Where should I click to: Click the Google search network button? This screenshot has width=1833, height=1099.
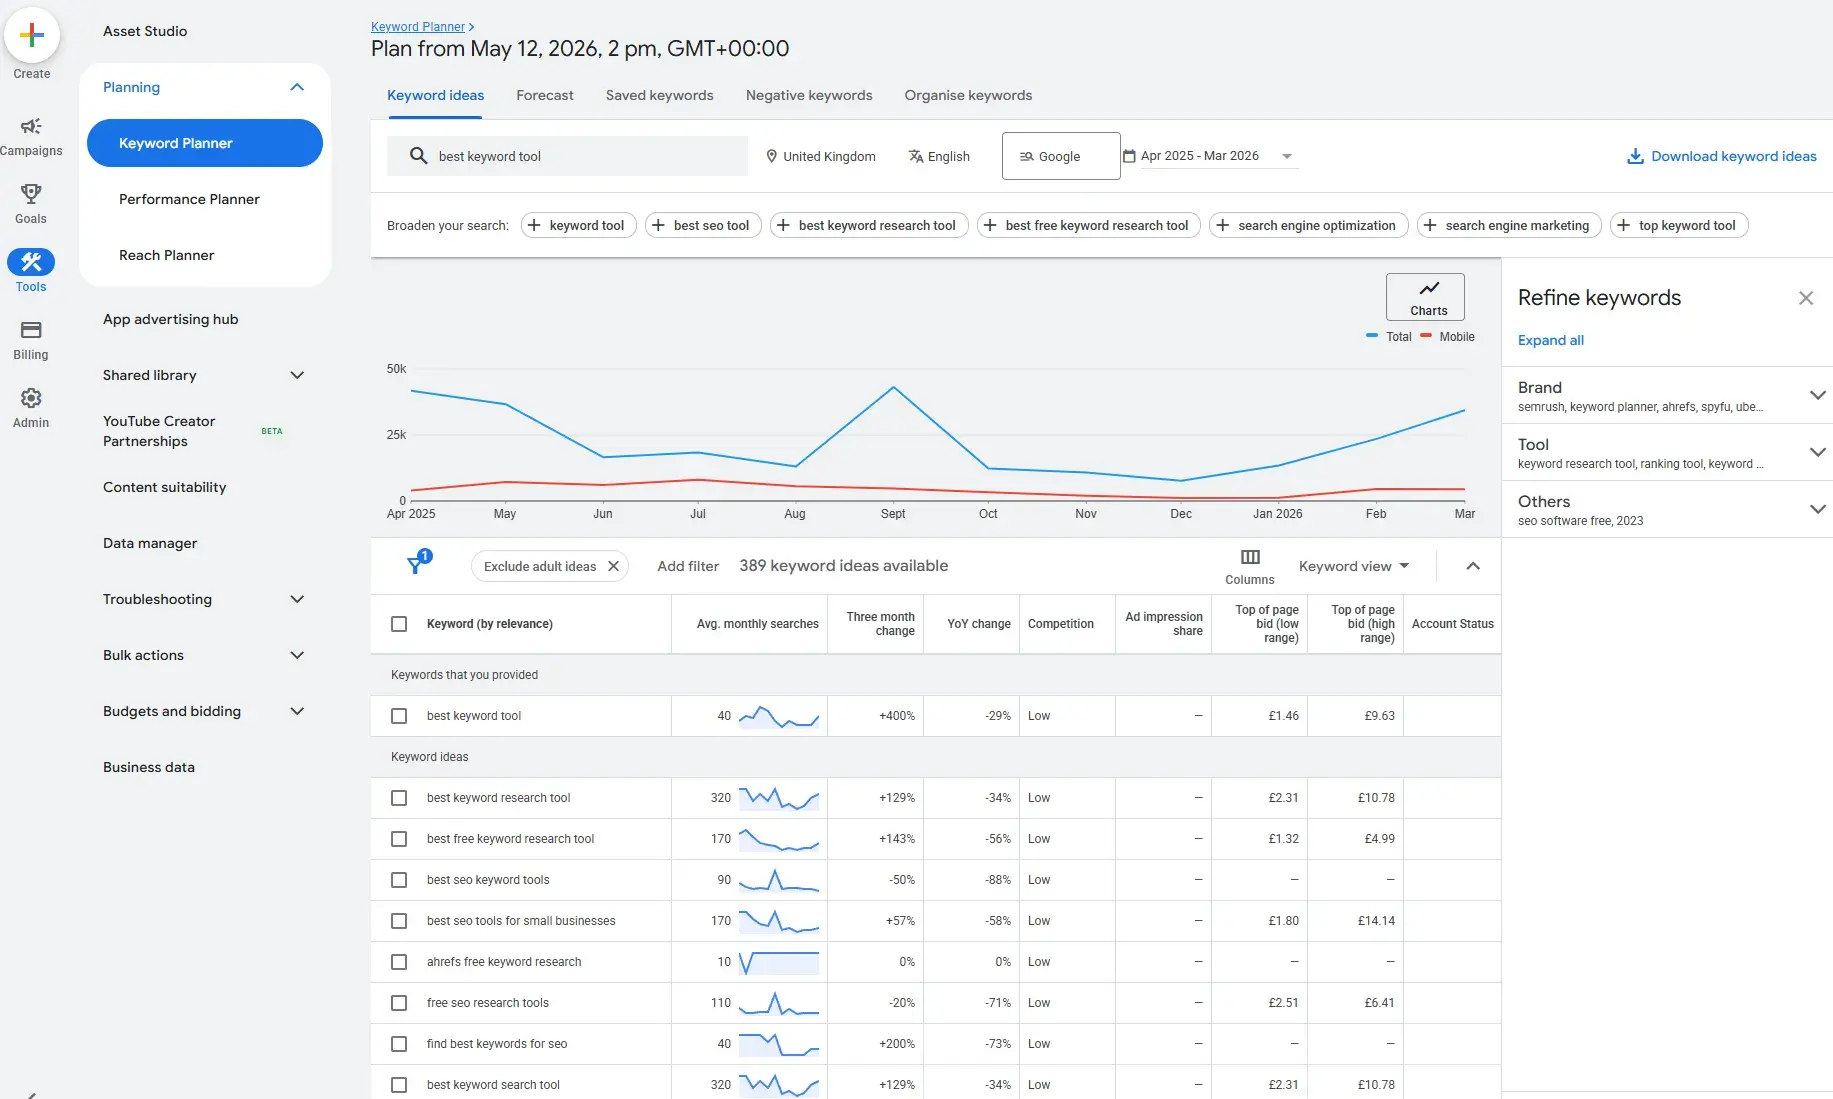pyautogui.click(x=1061, y=156)
